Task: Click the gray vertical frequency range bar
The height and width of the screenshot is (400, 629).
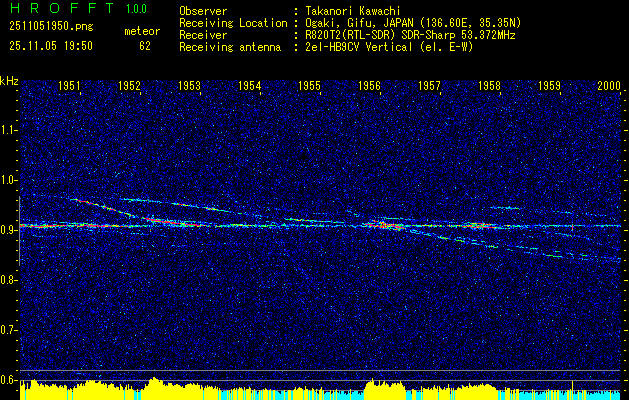Action: 20,231
